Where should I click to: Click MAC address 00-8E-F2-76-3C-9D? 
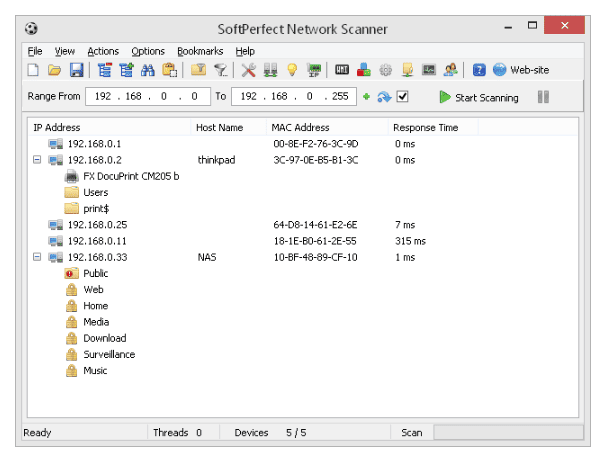pyautogui.click(x=316, y=144)
